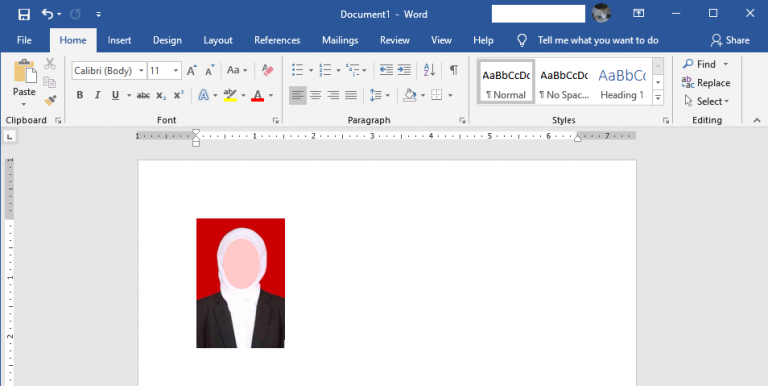Click the Grow Font size icon
This screenshot has height=386, width=768.
point(192,71)
